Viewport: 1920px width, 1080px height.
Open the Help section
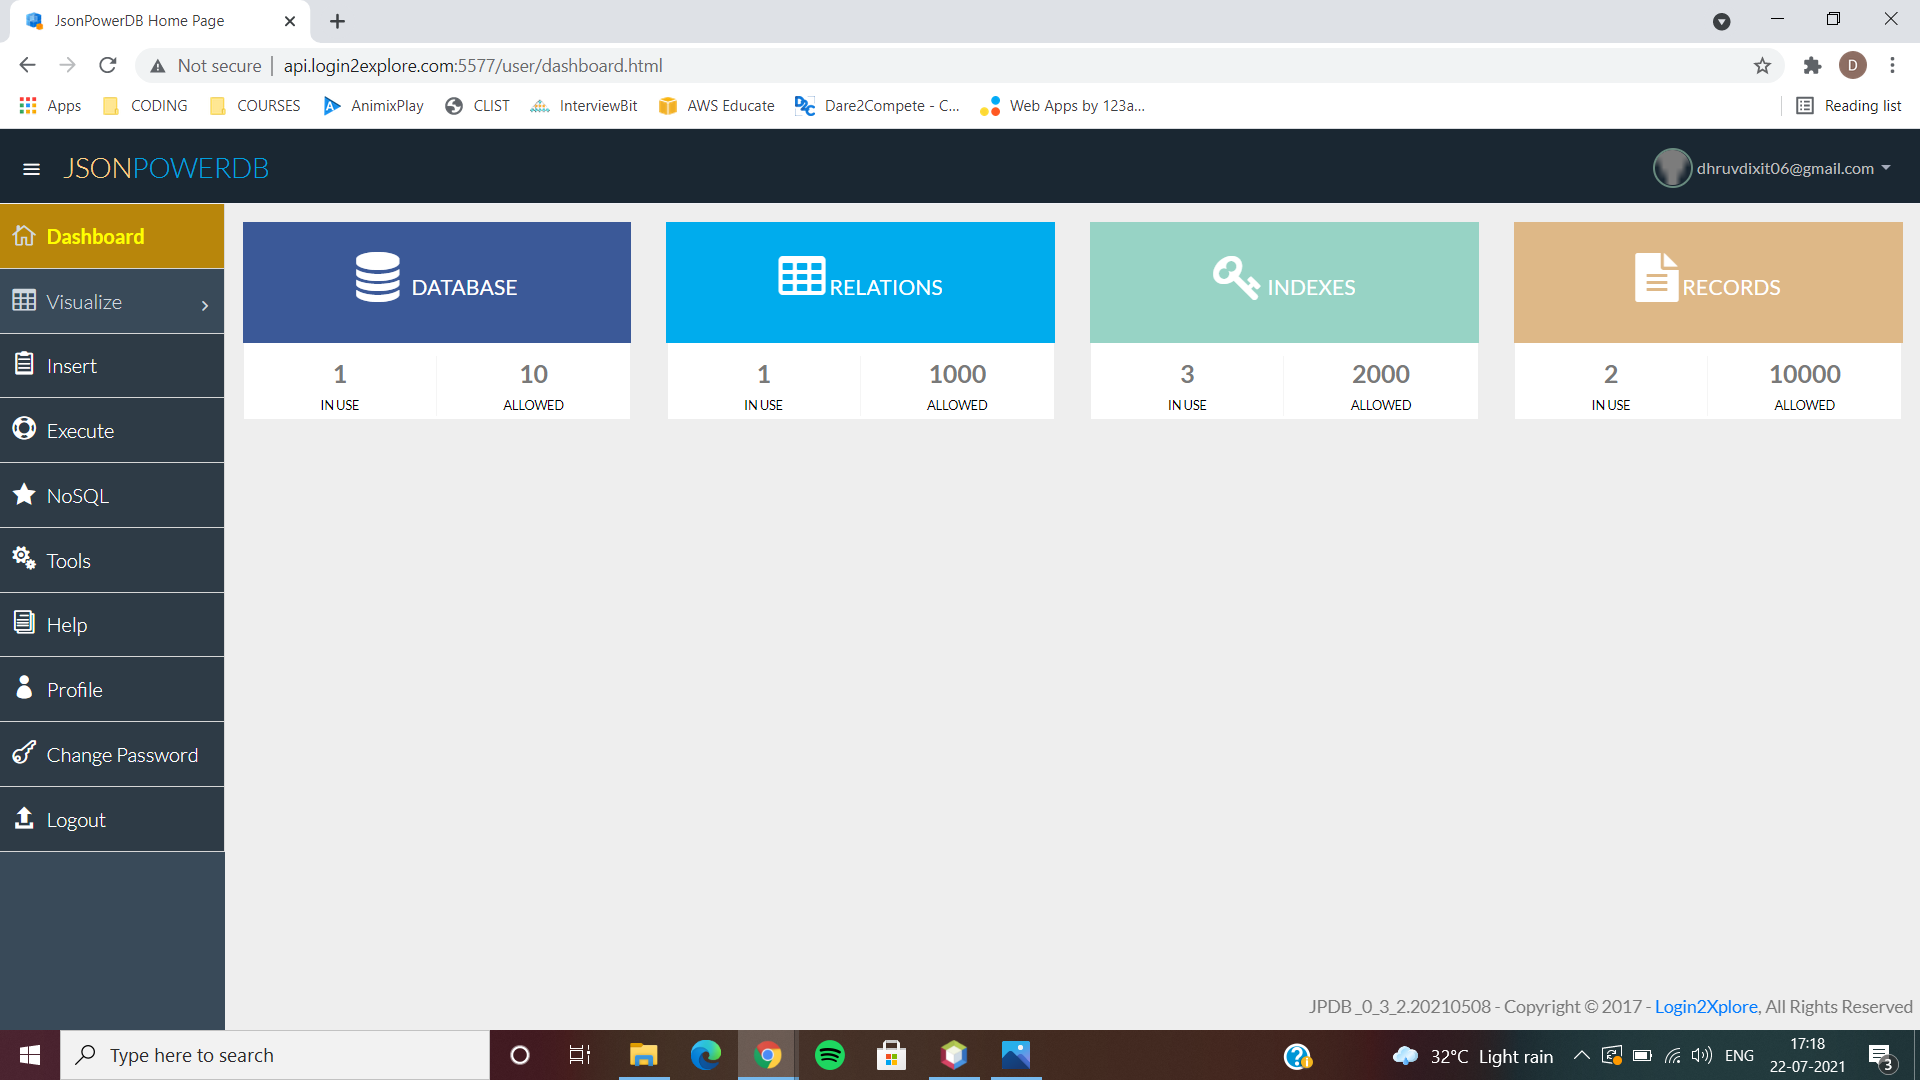(x=65, y=624)
